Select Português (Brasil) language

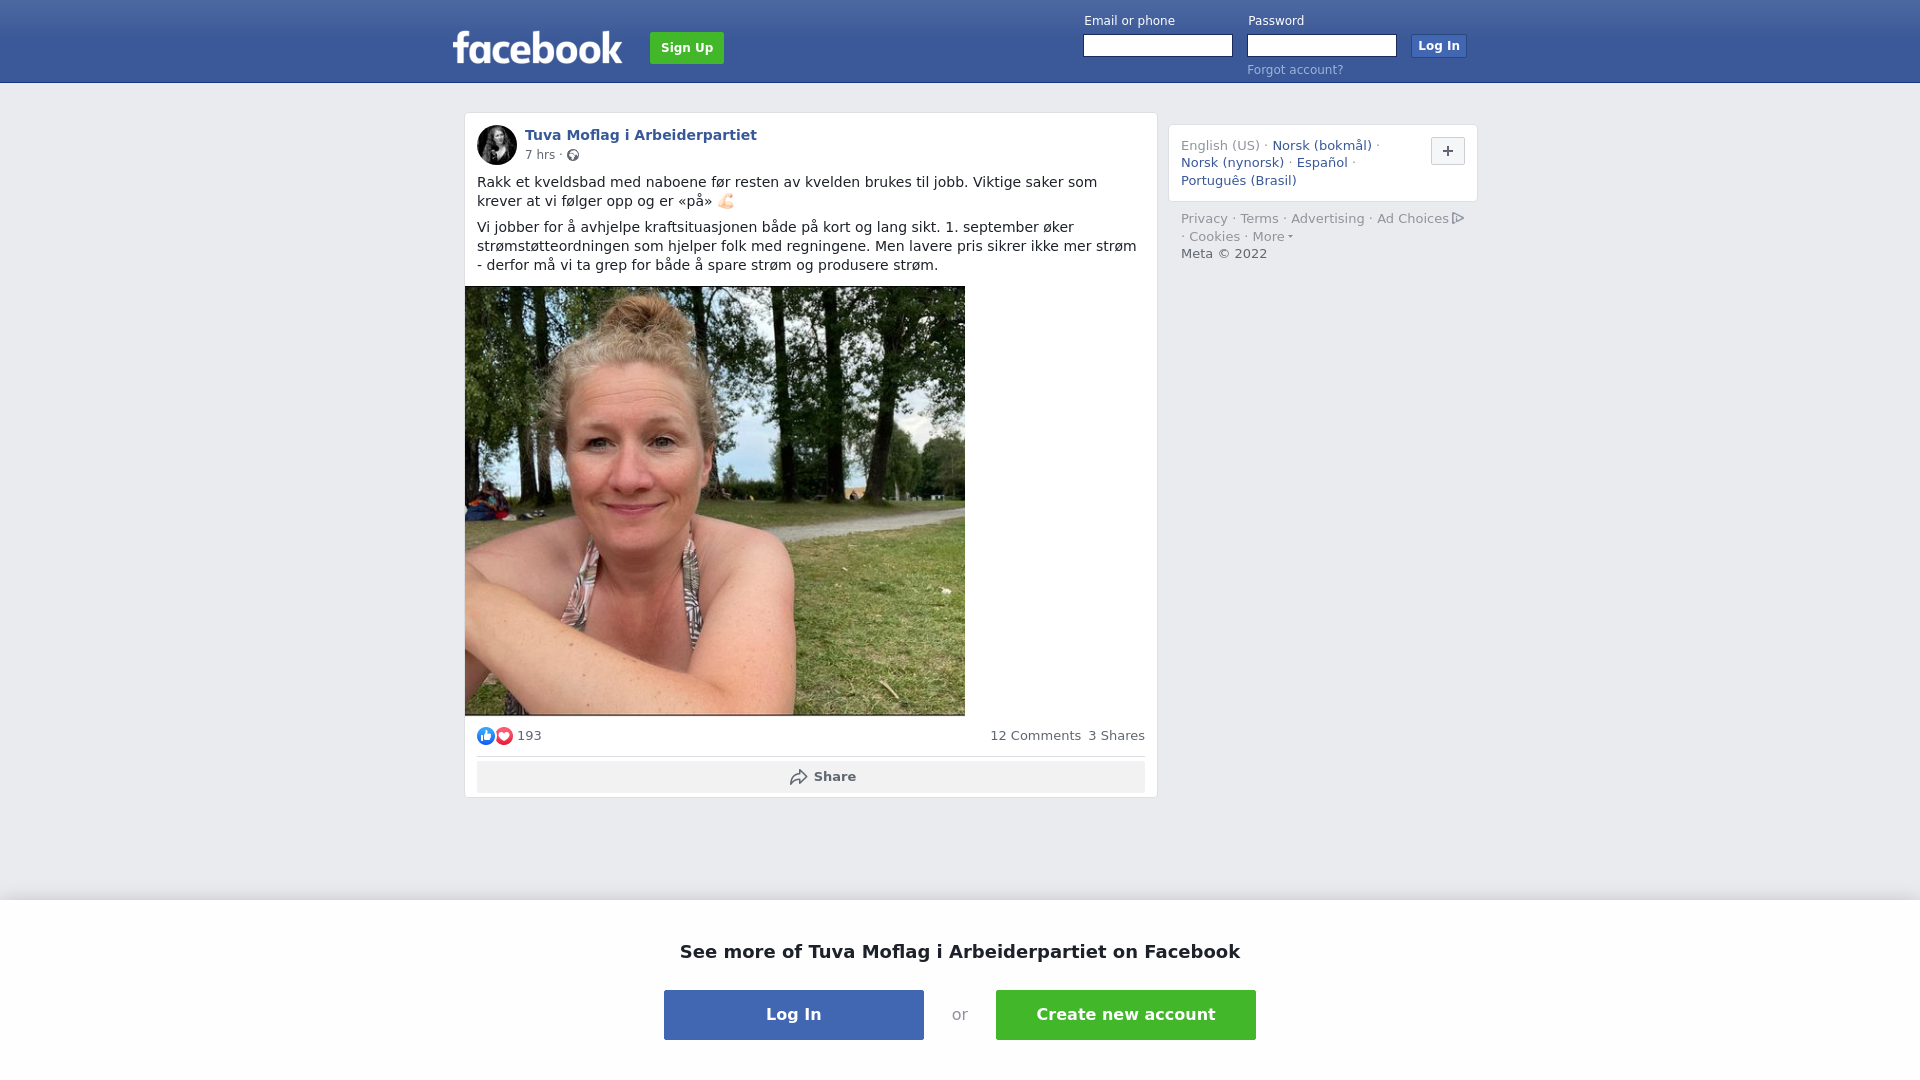pyautogui.click(x=1239, y=181)
